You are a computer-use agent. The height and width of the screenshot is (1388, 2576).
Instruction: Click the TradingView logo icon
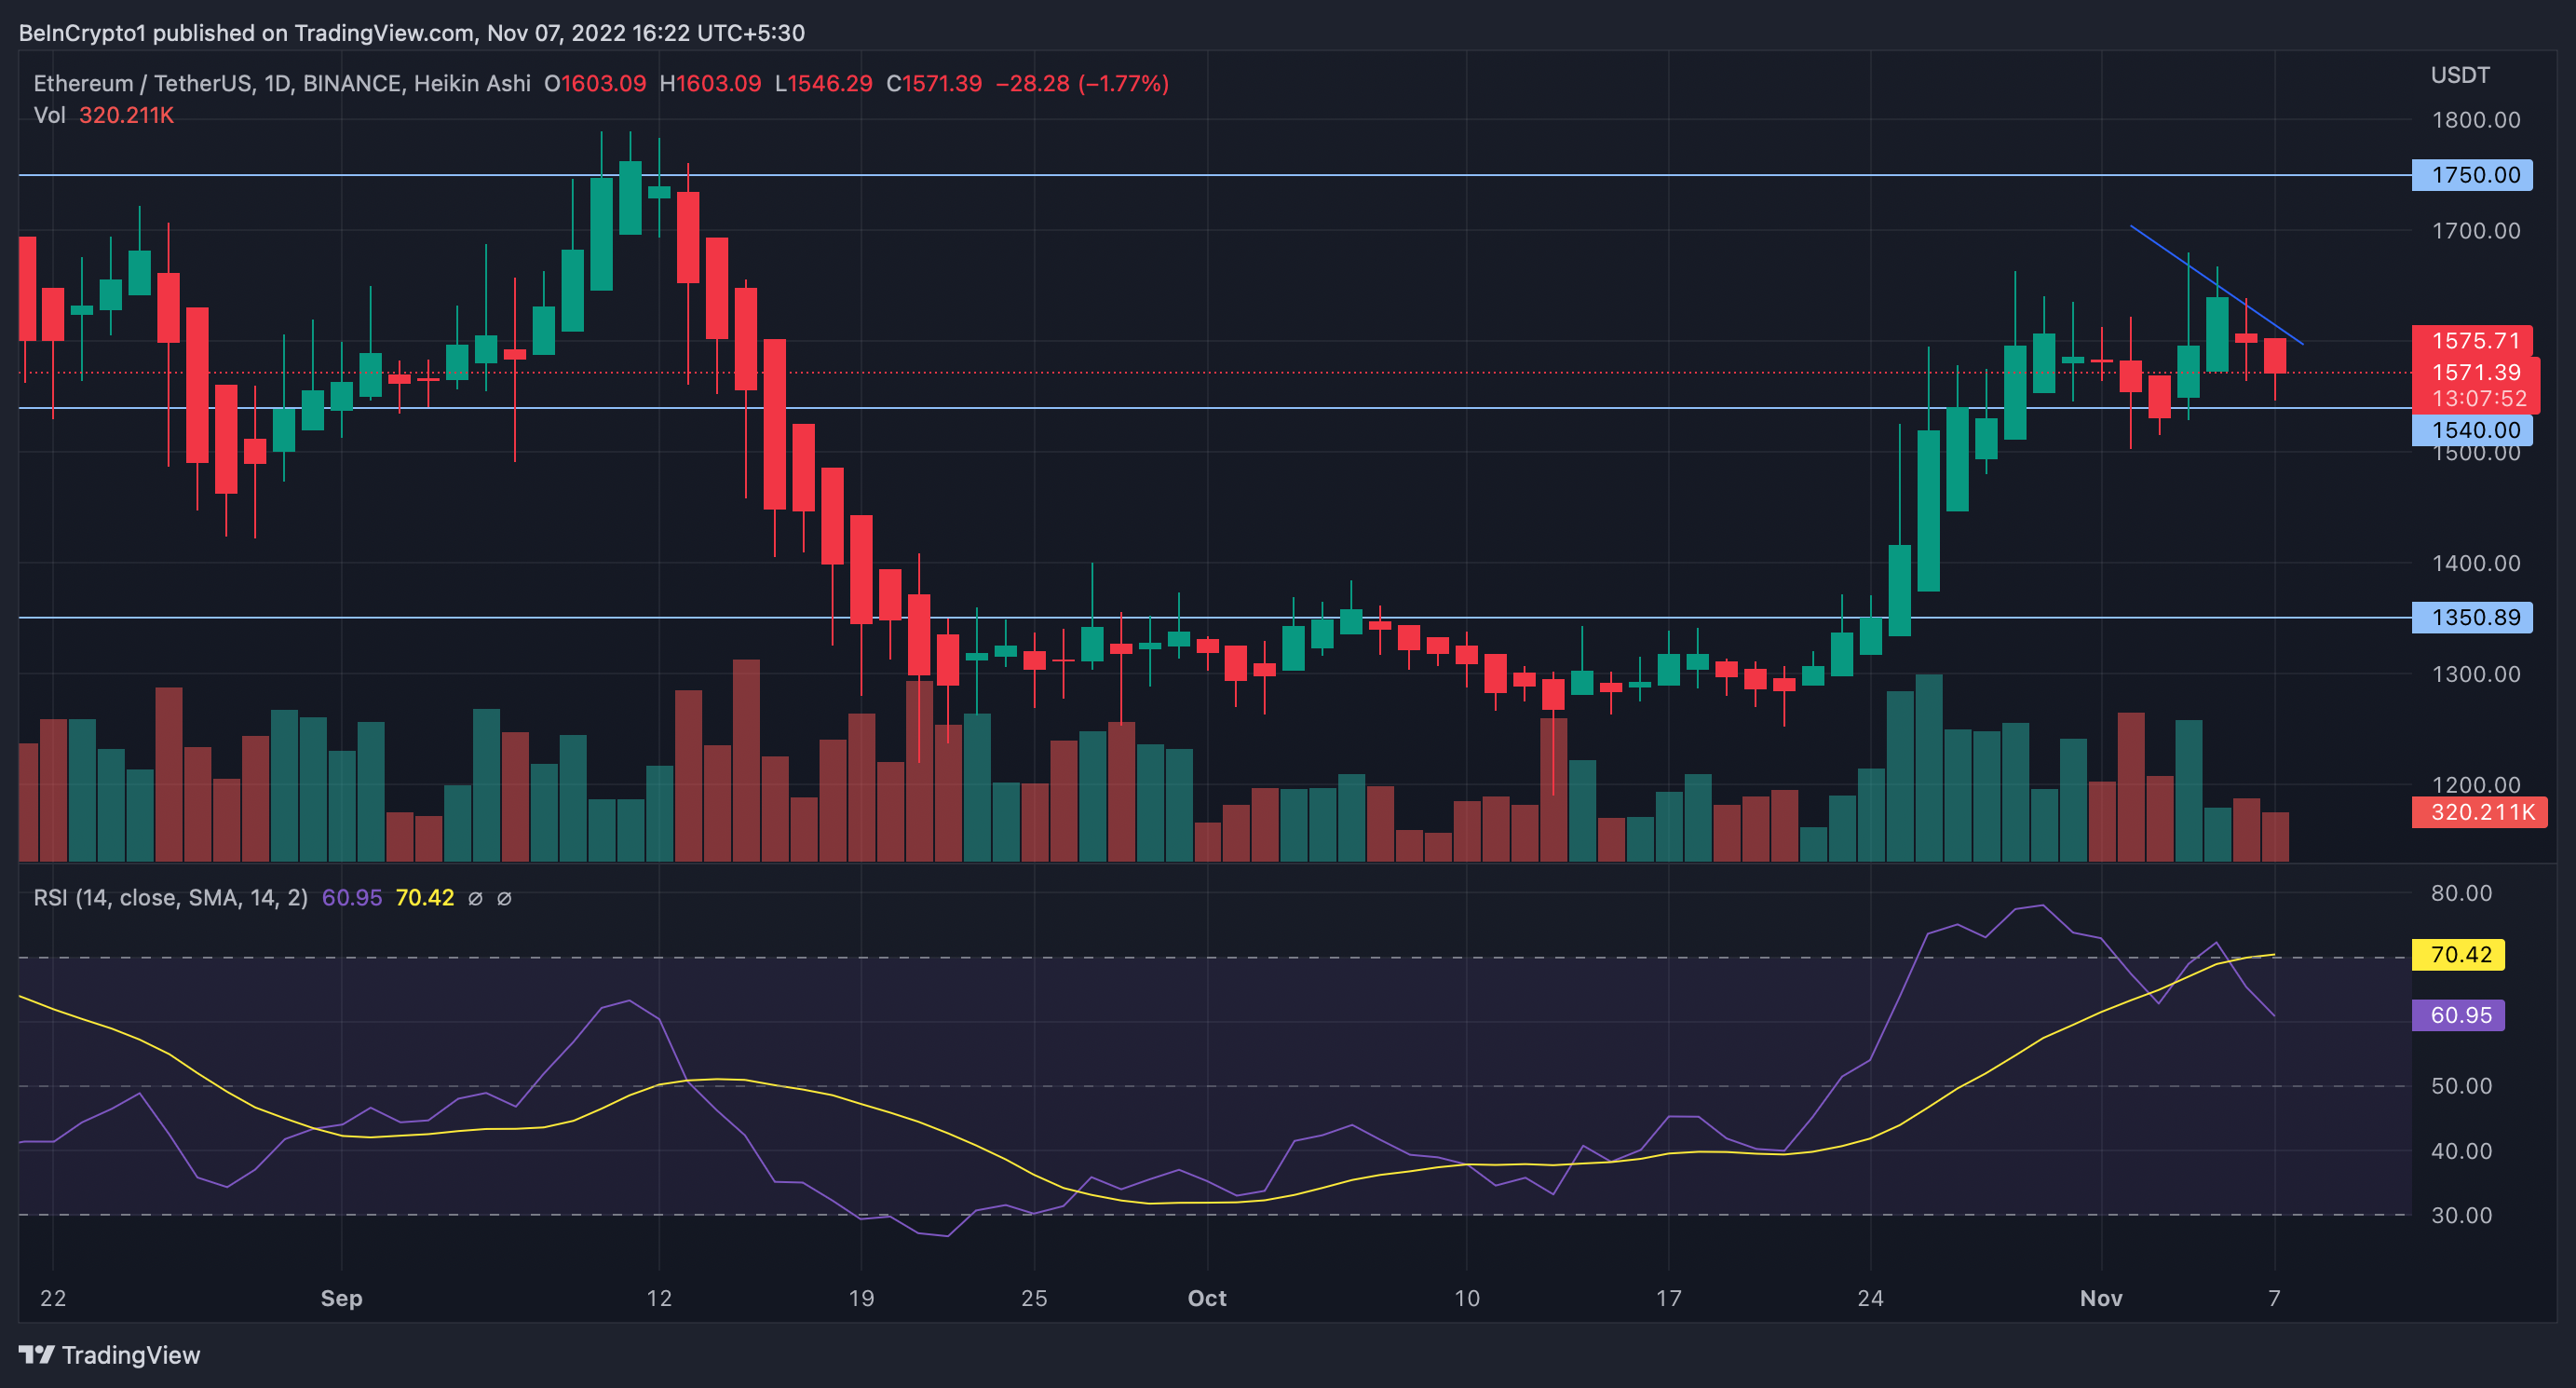click(36, 1355)
